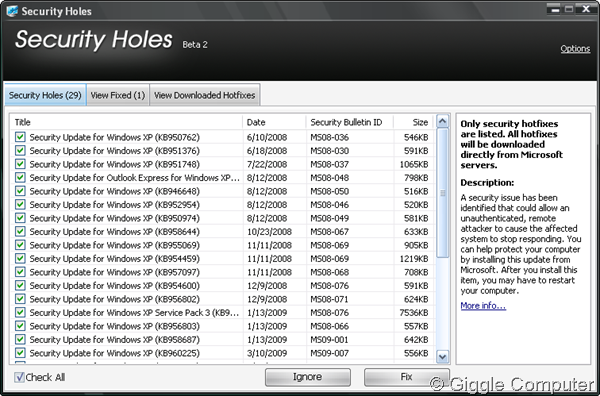Click the scrollbar up arrow in list

[x=442, y=122]
